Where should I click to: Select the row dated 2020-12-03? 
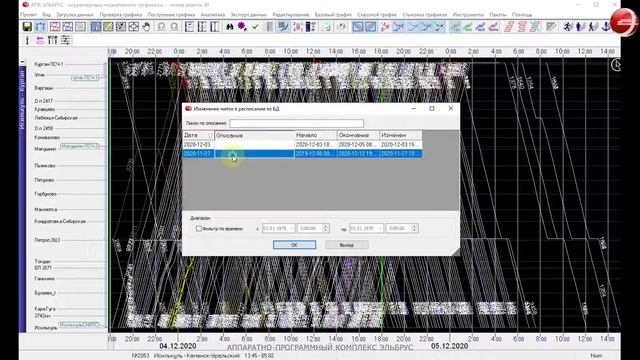point(302,144)
